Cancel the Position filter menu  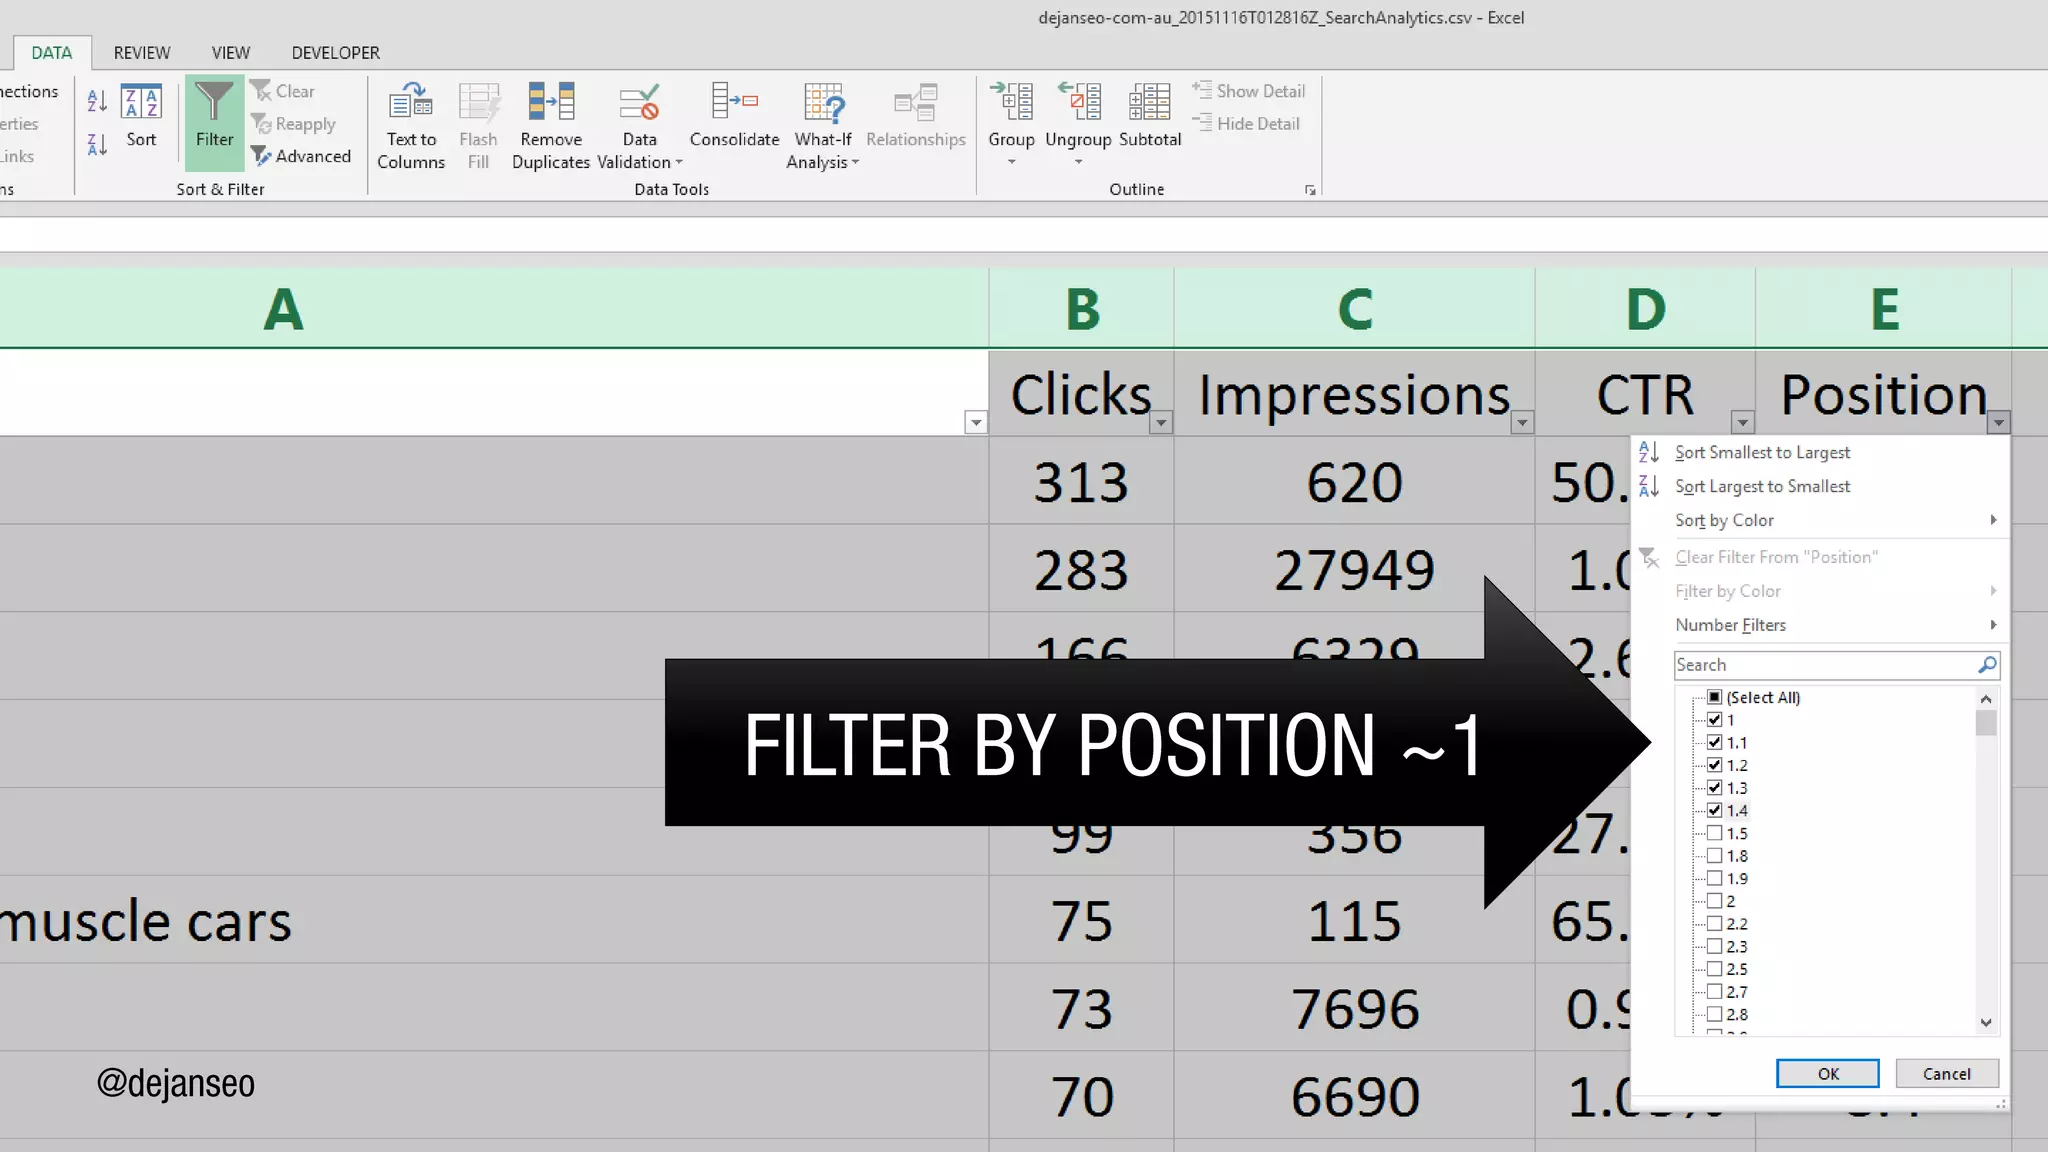tap(1946, 1073)
